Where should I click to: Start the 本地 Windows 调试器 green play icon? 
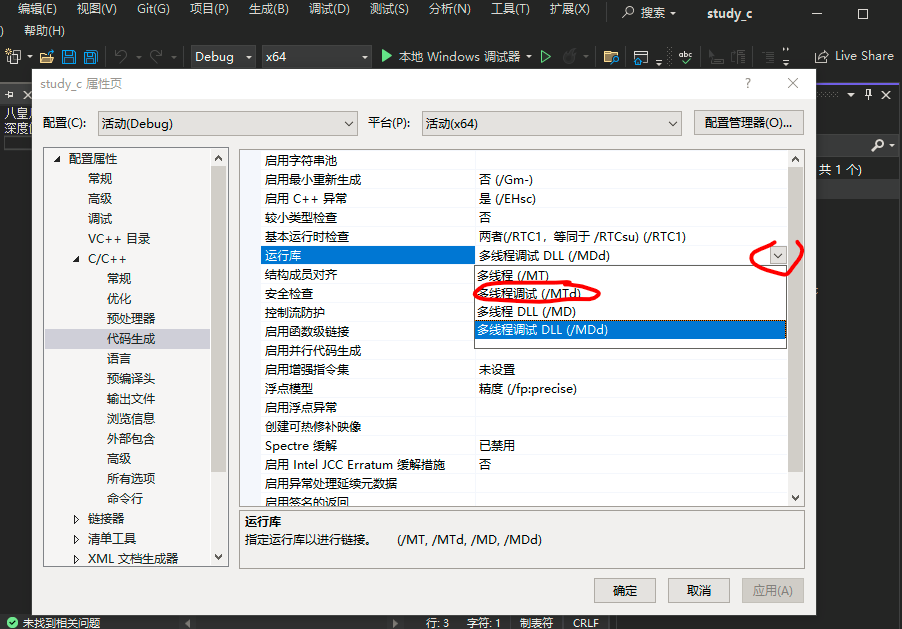click(387, 57)
